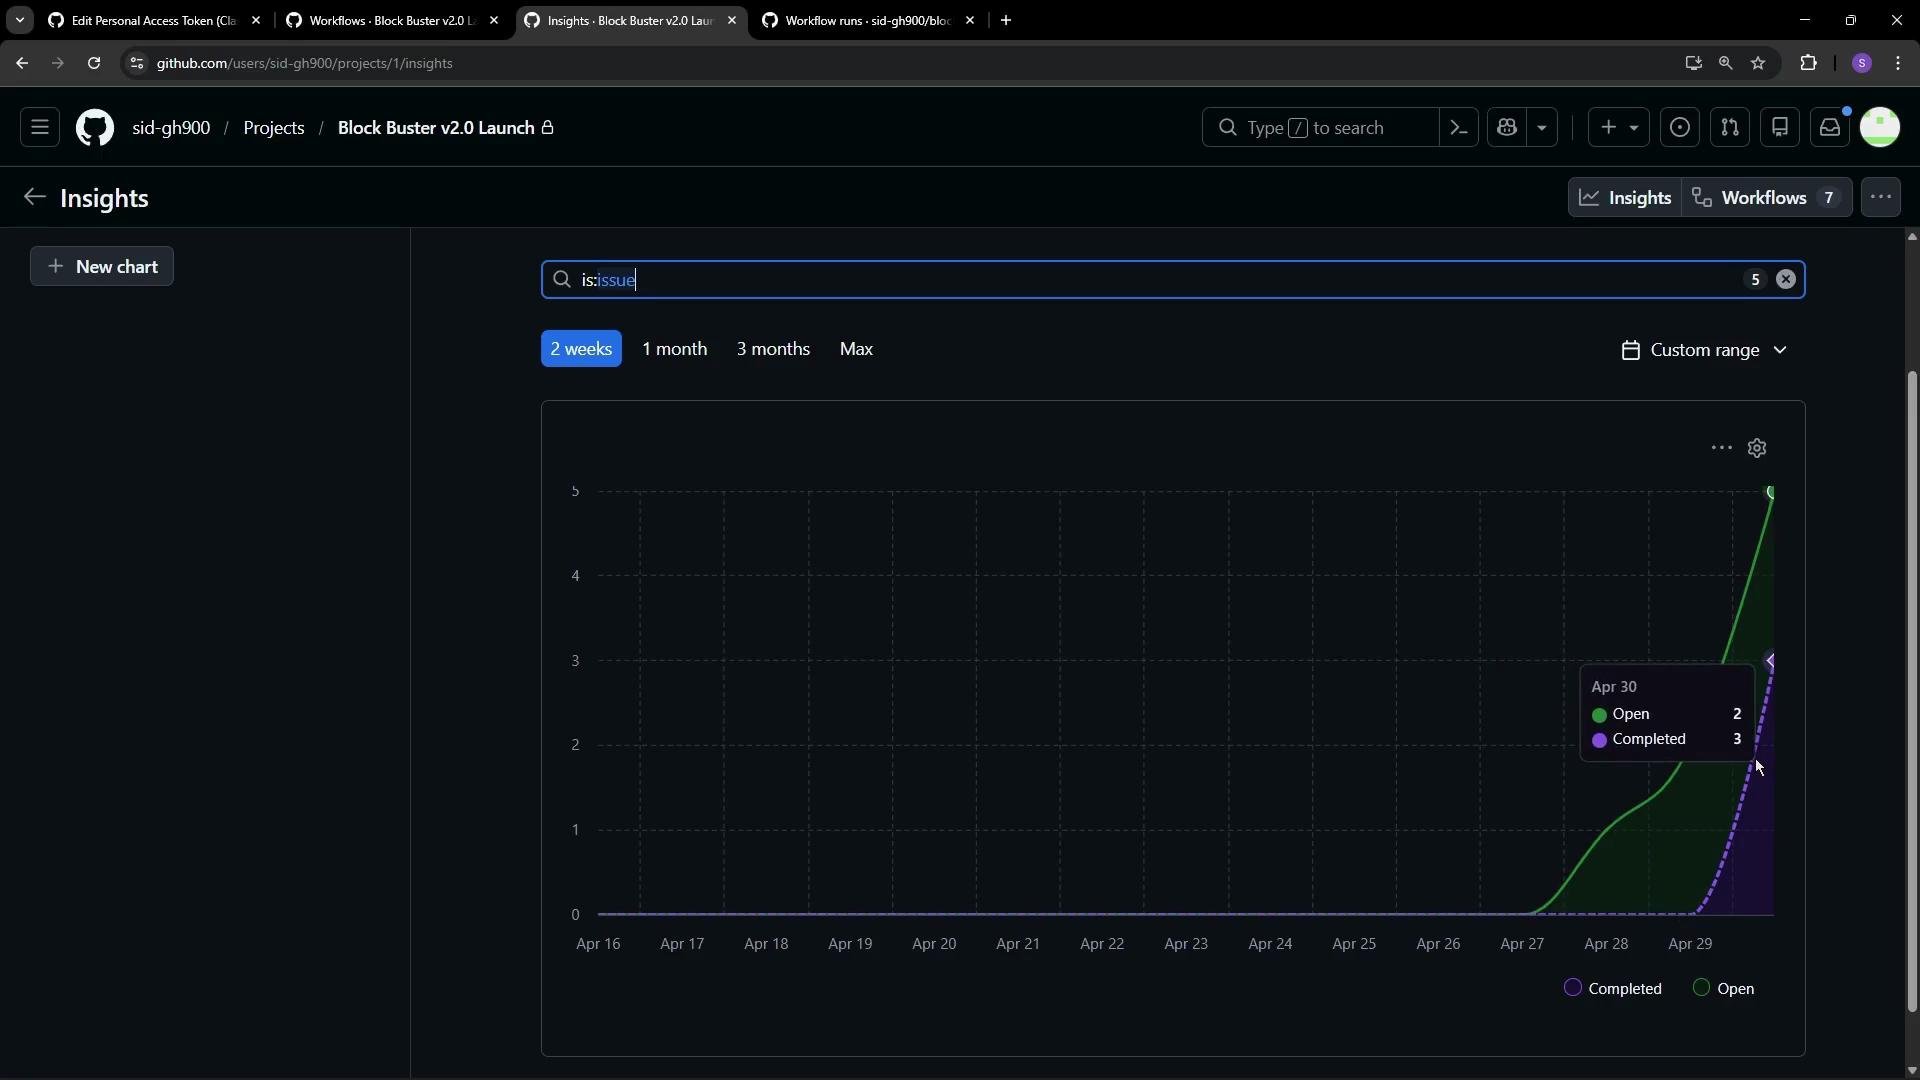Open the project more options menu
Image resolution: width=1920 pixels, height=1080 pixels.
pos(1881,198)
